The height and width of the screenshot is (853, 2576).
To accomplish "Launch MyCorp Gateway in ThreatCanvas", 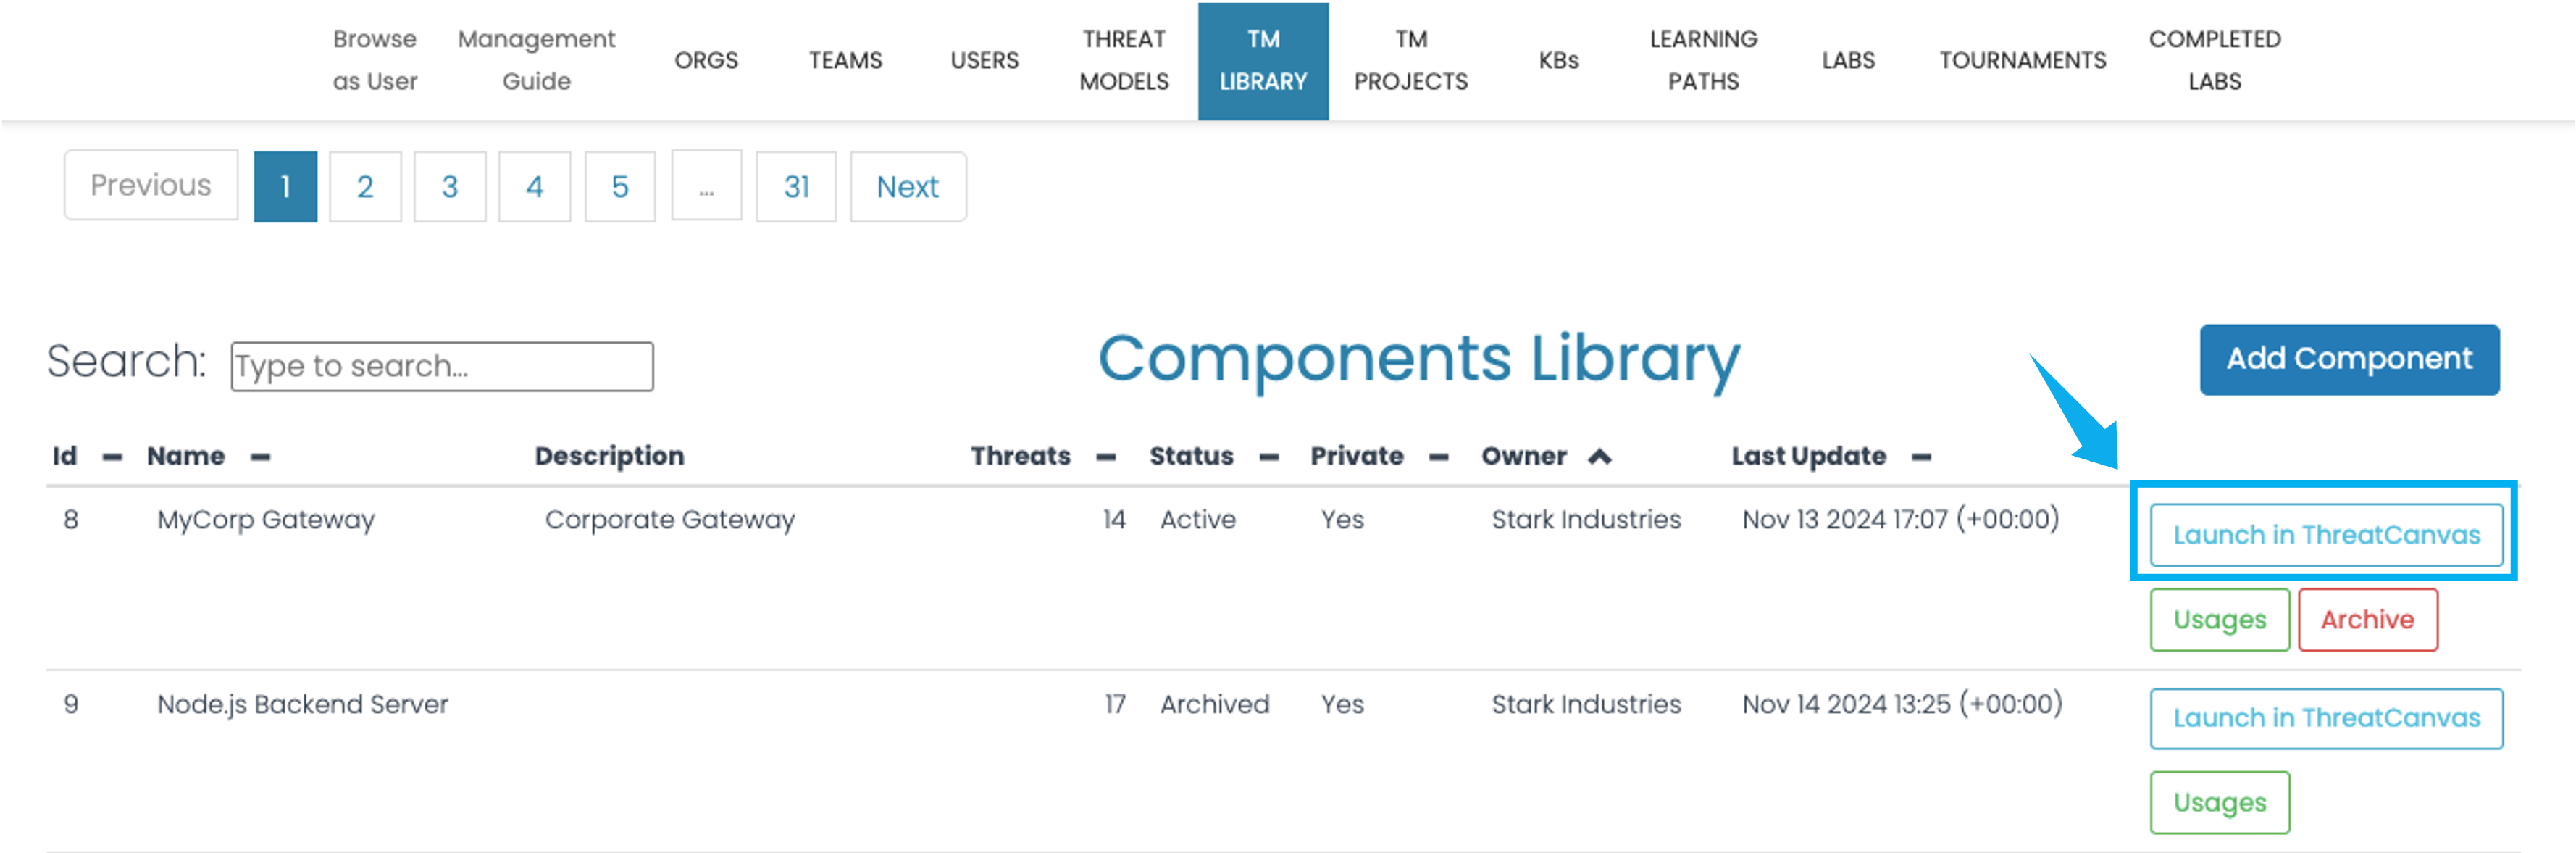I will 2325,535.
